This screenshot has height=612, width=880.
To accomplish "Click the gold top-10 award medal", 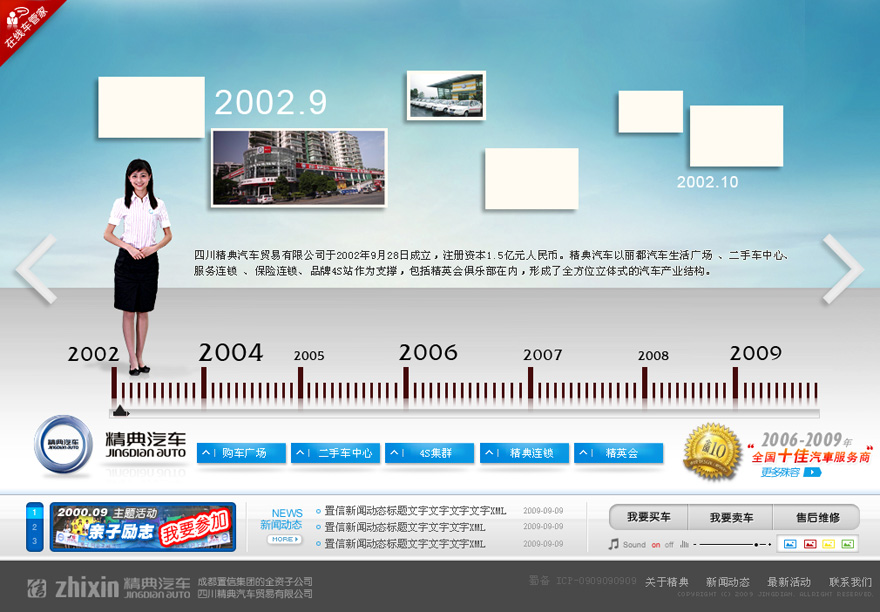I will tap(713, 451).
